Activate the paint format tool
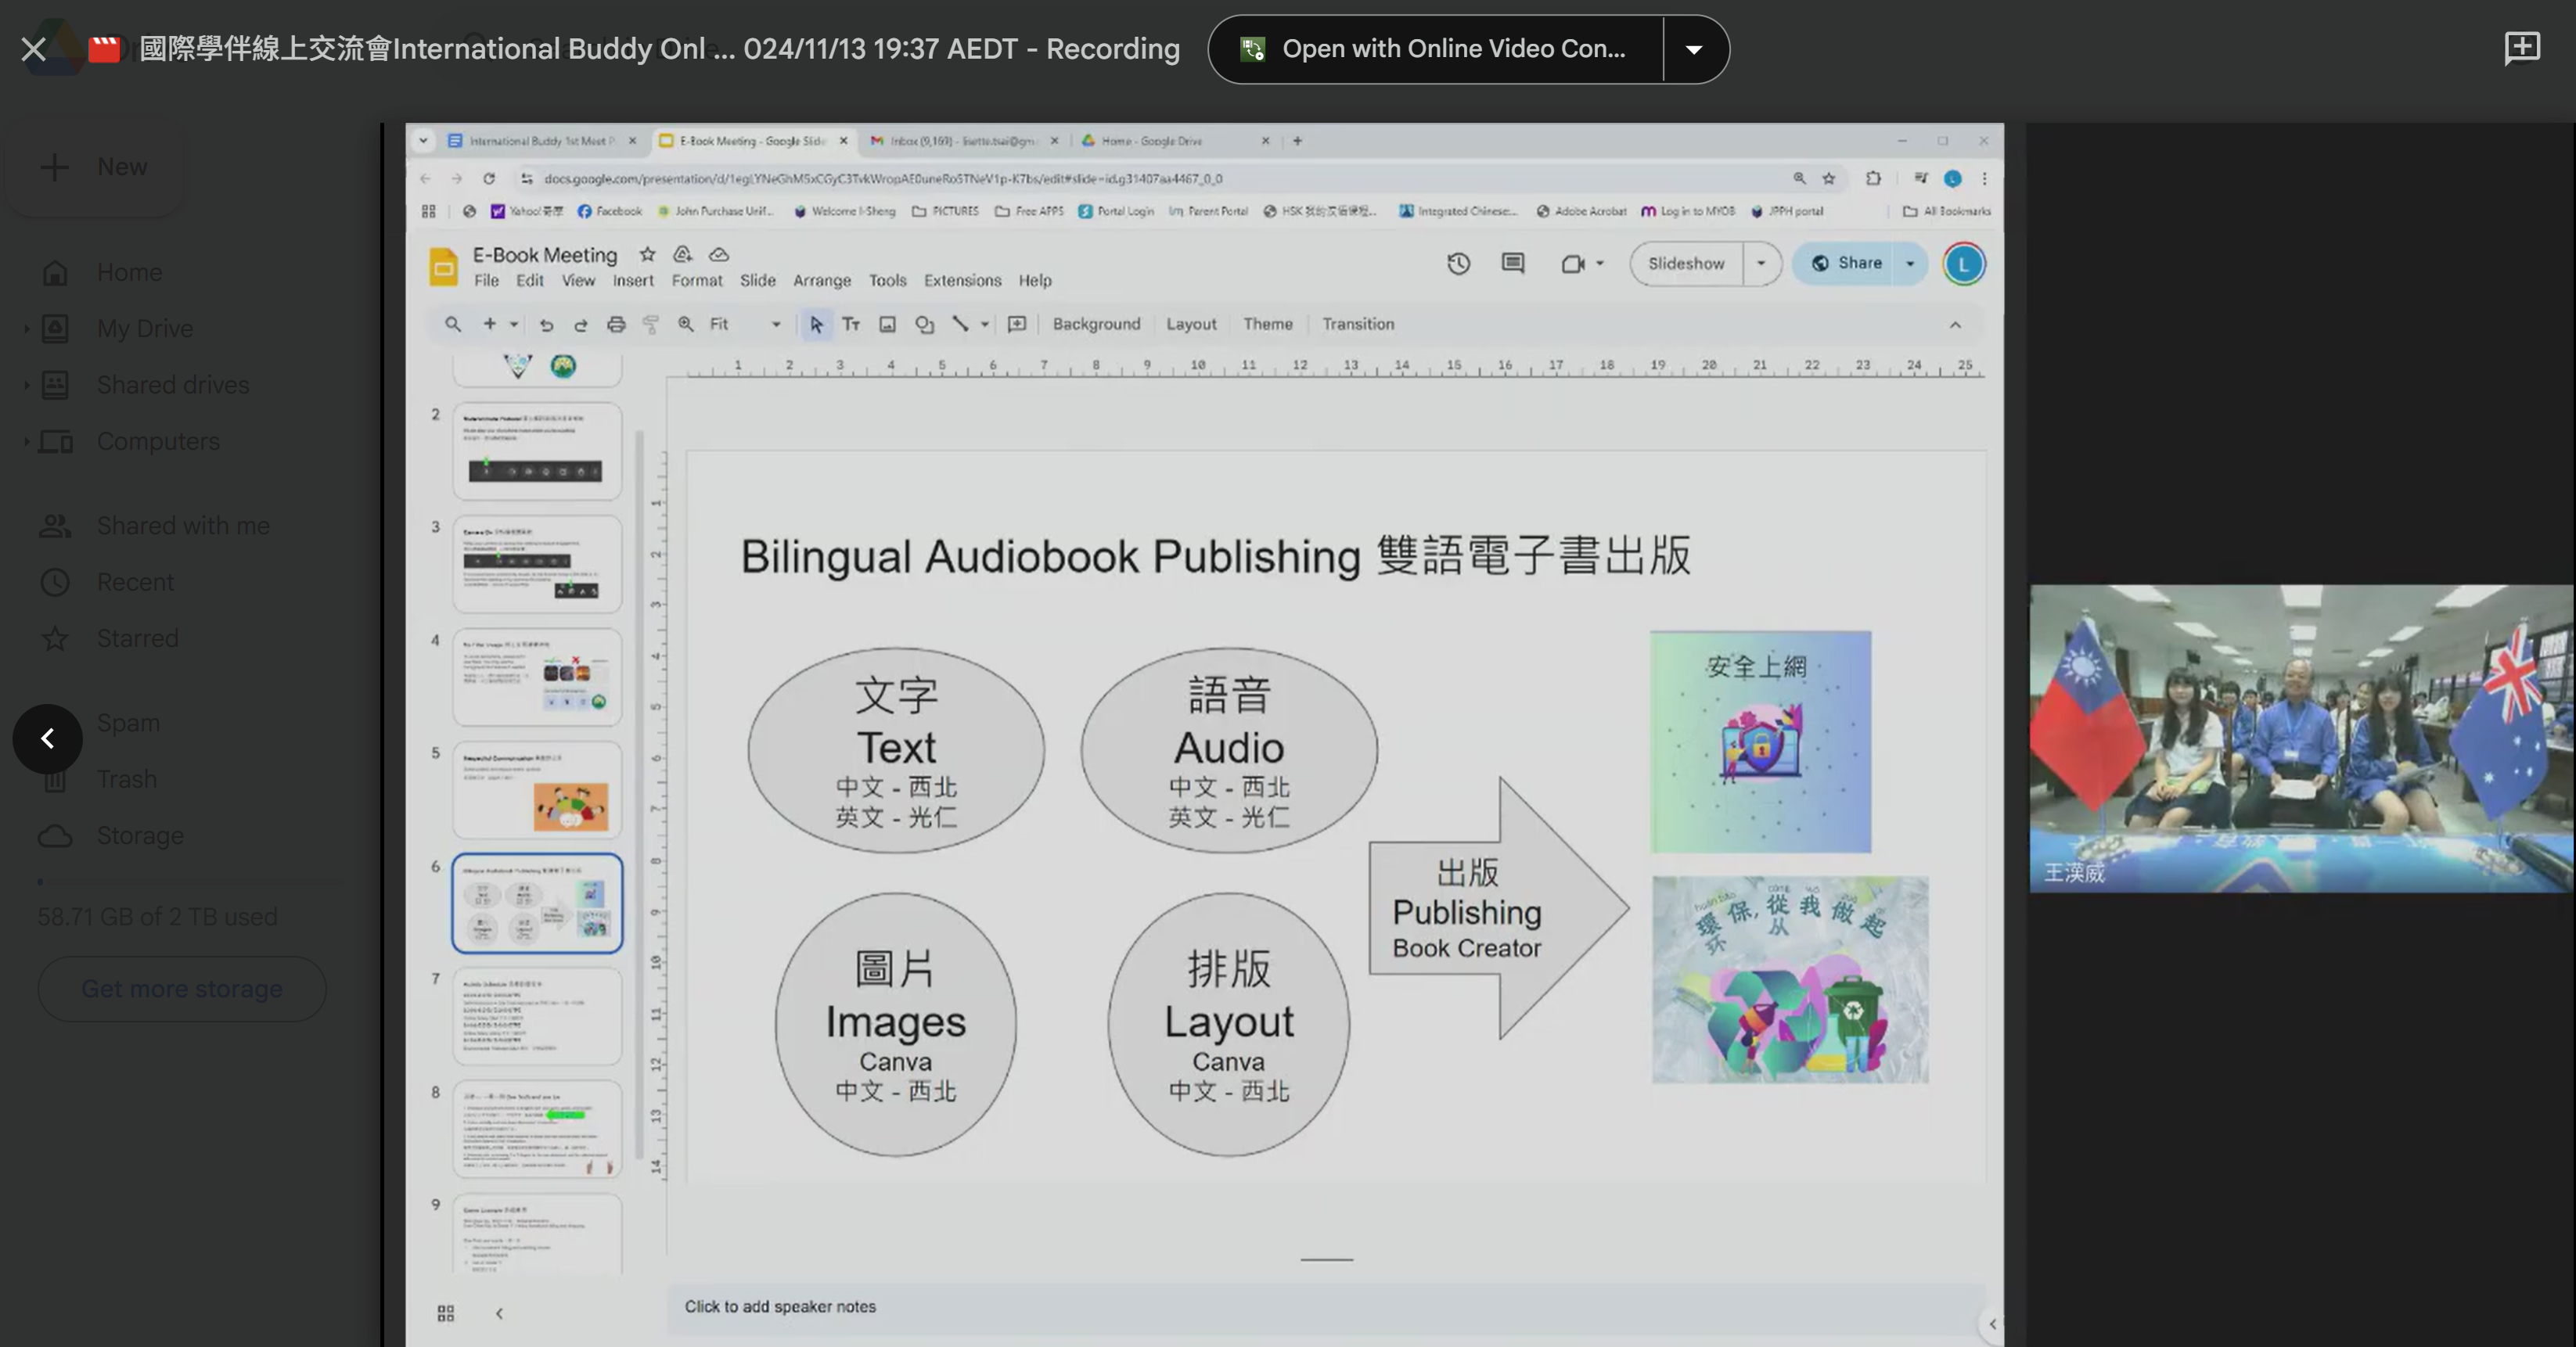Image resolution: width=2576 pixels, height=1347 pixels. 651,325
